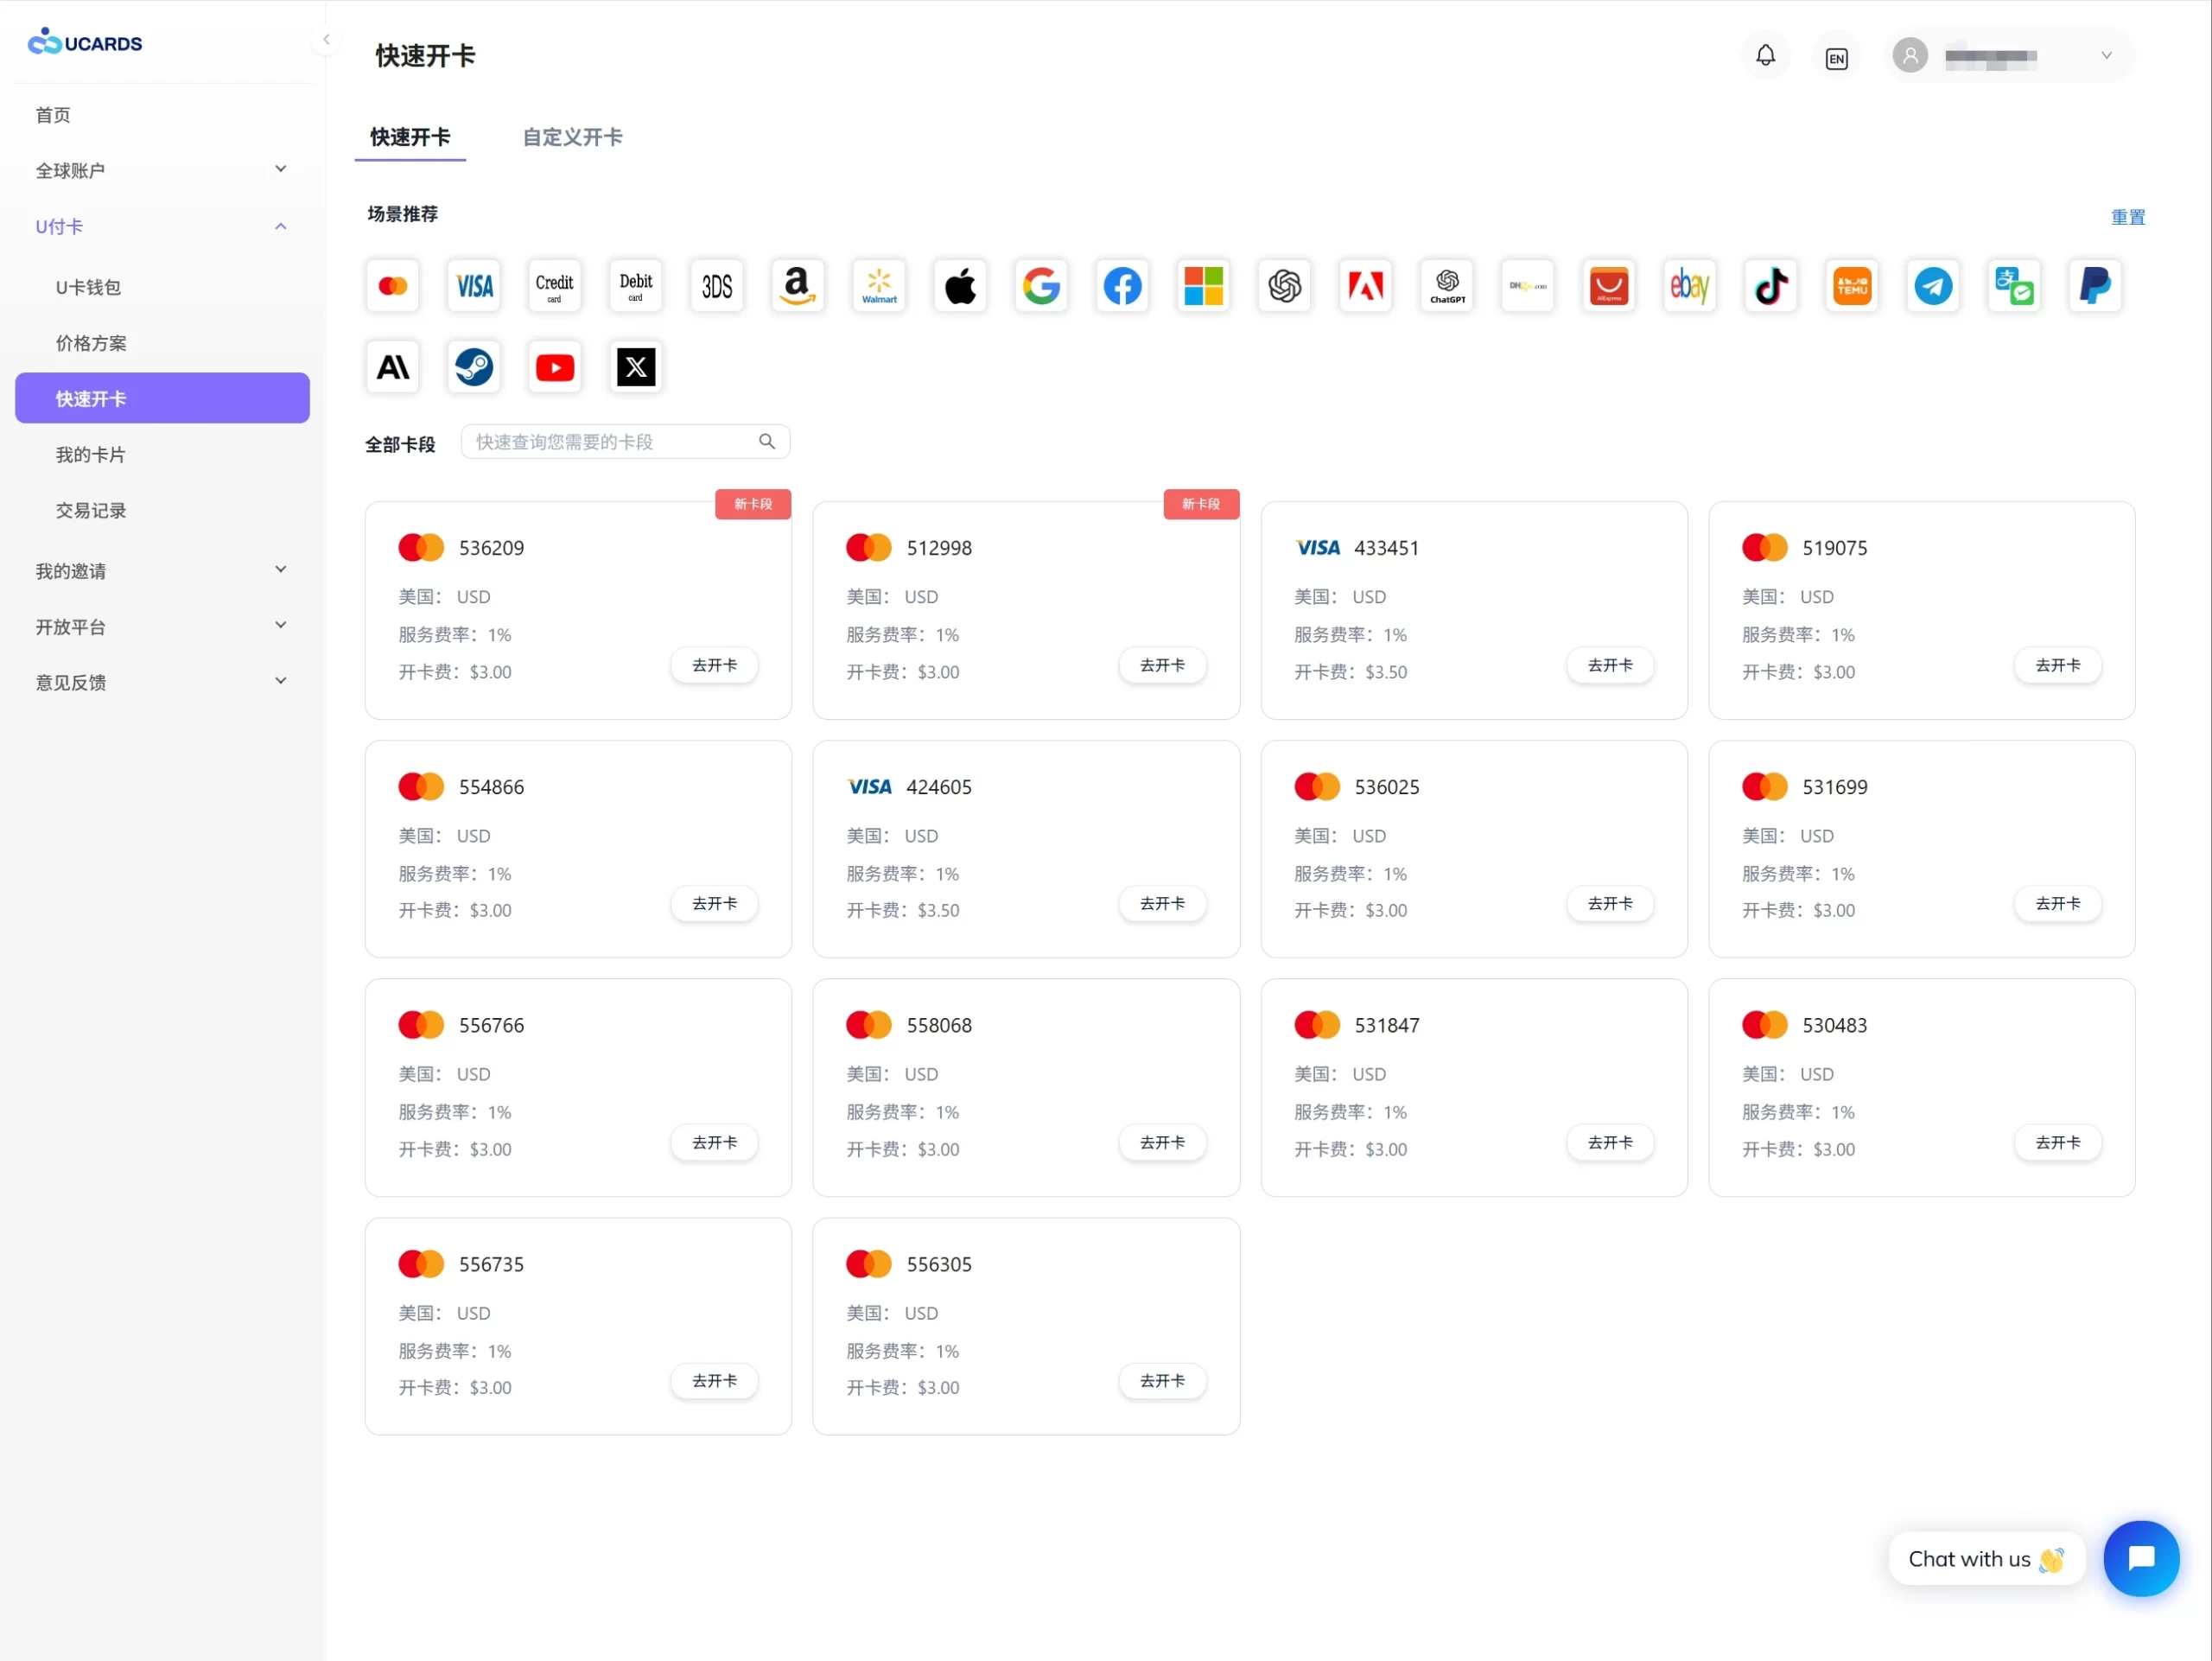Open the chat bubble button
2212x1661 pixels.
(2141, 1558)
